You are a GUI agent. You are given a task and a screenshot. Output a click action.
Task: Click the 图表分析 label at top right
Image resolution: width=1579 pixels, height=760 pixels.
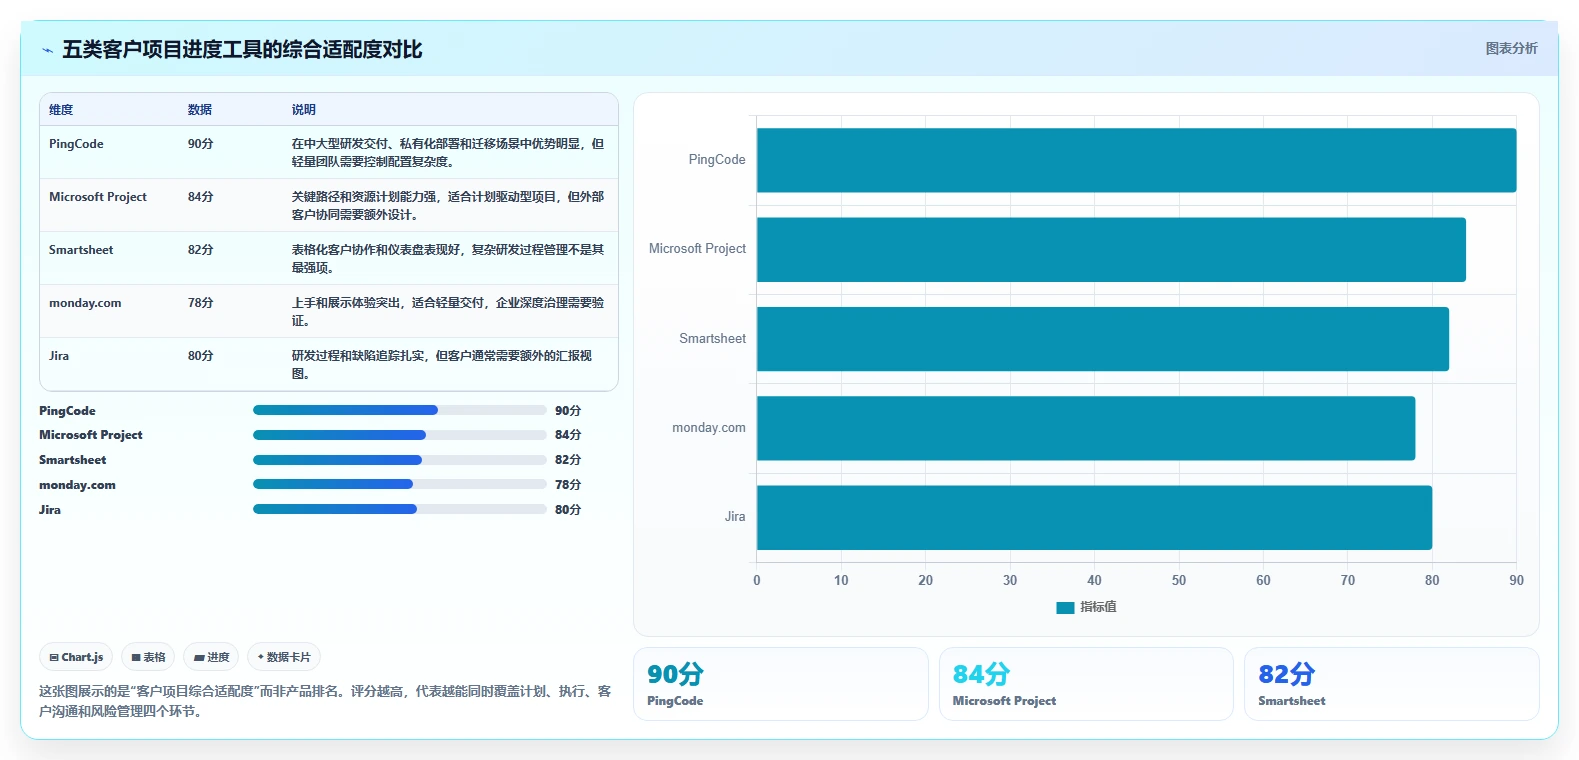pos(1511,48)
